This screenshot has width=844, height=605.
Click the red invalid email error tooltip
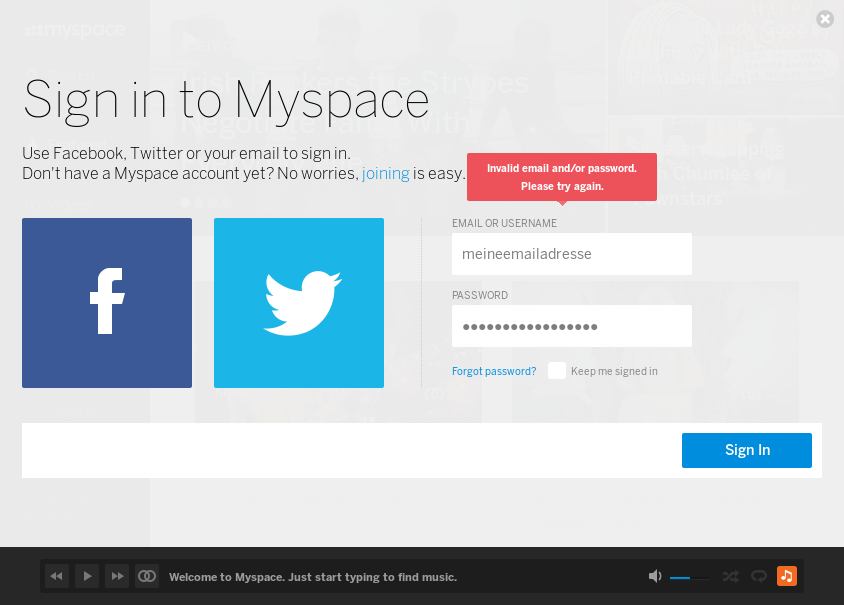(561, 177)
